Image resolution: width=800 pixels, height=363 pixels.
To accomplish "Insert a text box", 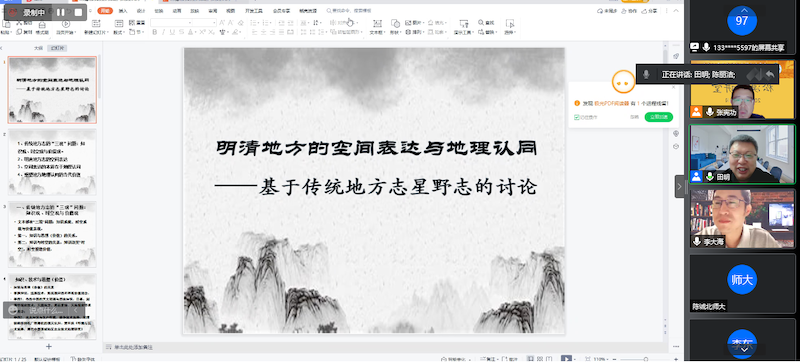I will tap(377, 27).
